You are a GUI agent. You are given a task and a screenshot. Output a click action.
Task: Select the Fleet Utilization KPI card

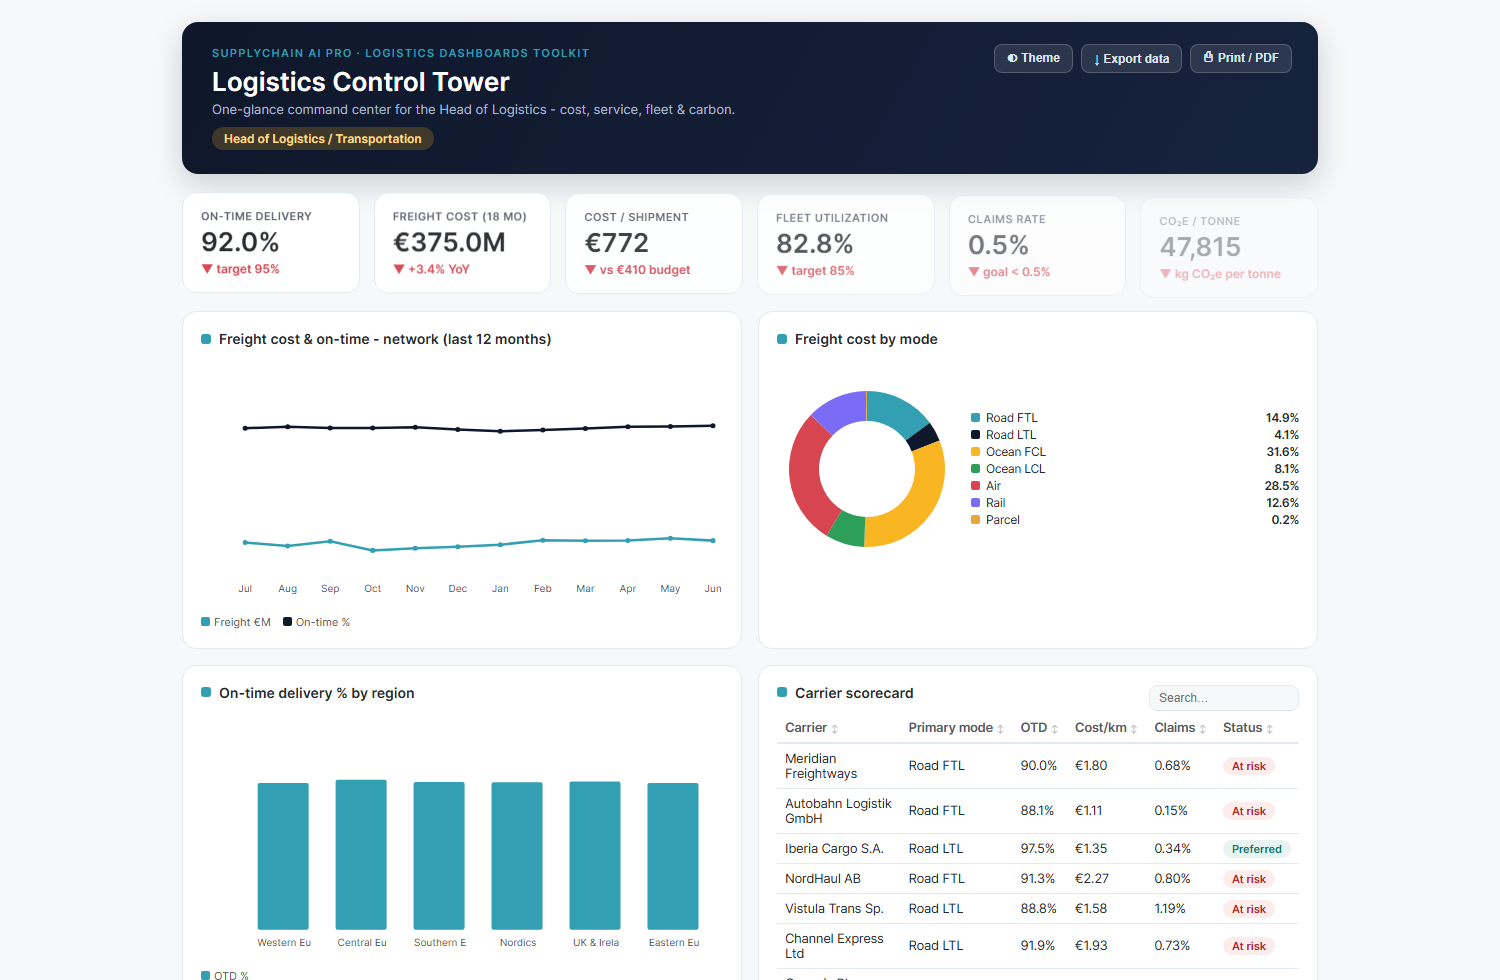pyautogui.click(x=846, y=245)
